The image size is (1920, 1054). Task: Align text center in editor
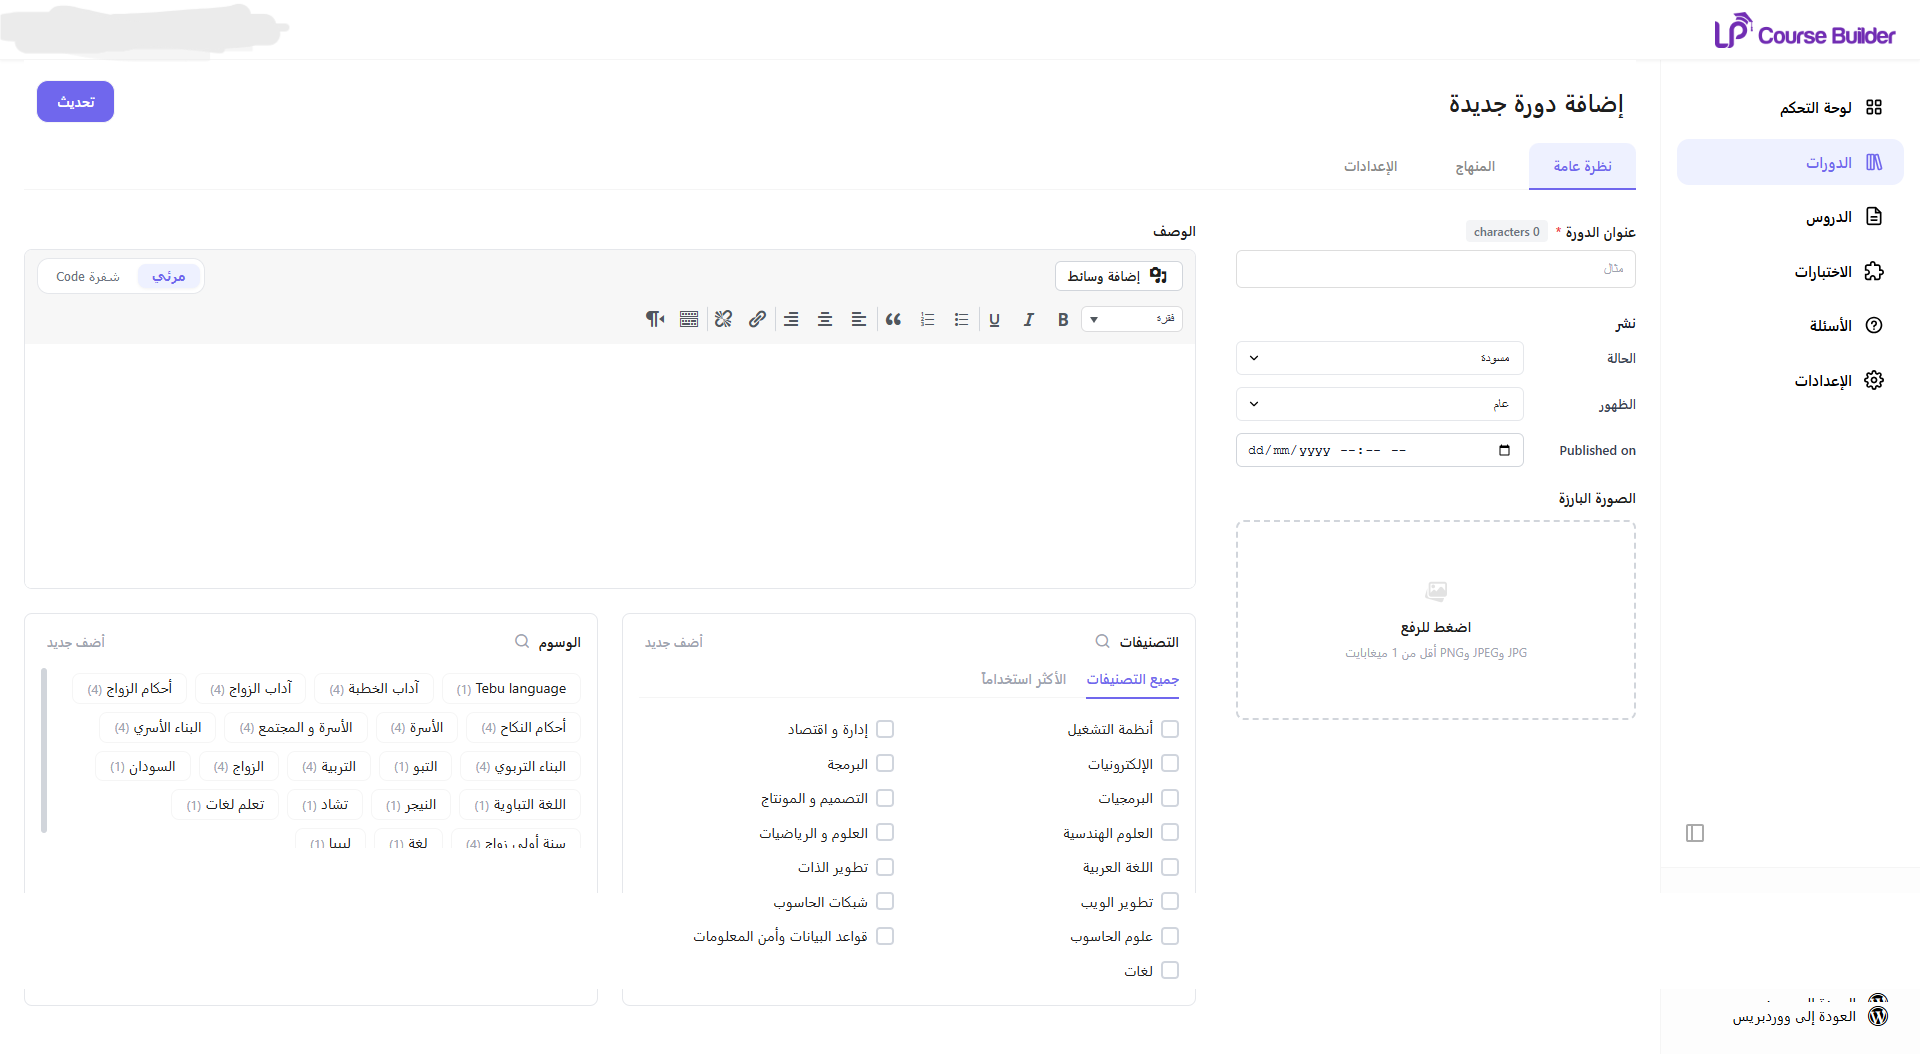coord(825,320)
